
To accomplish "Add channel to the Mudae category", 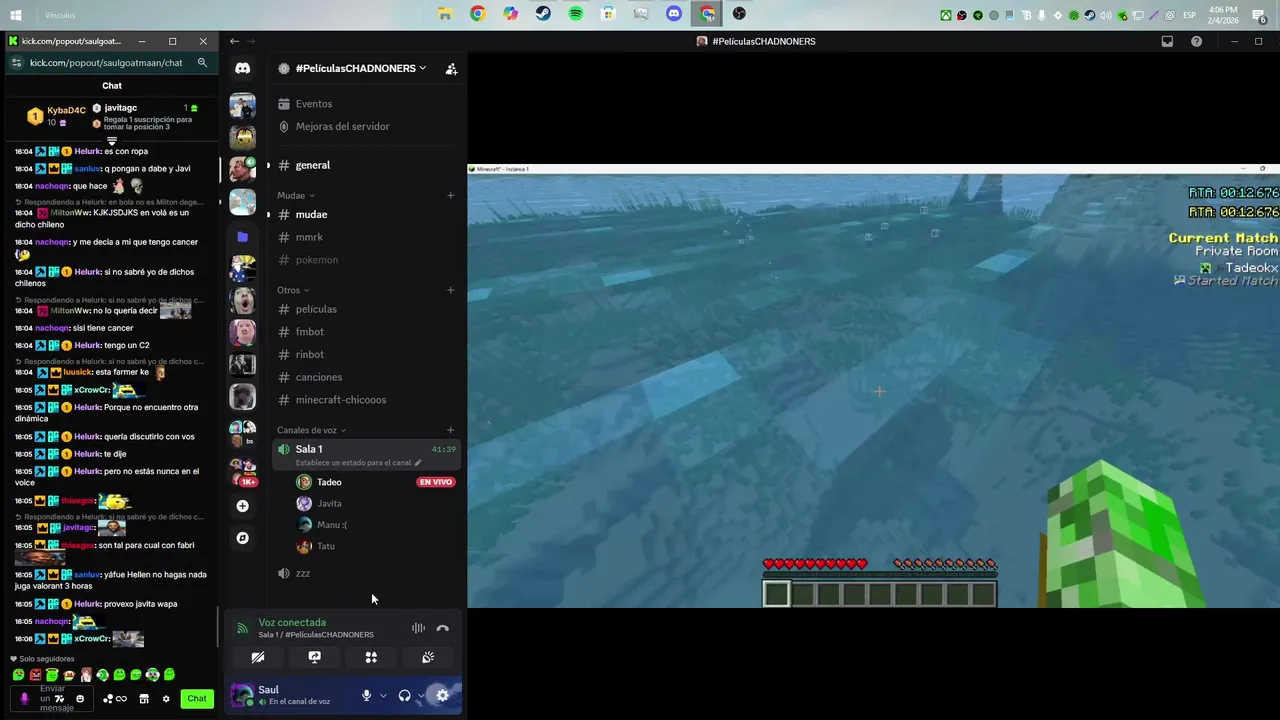I will [x=450, y=195].
